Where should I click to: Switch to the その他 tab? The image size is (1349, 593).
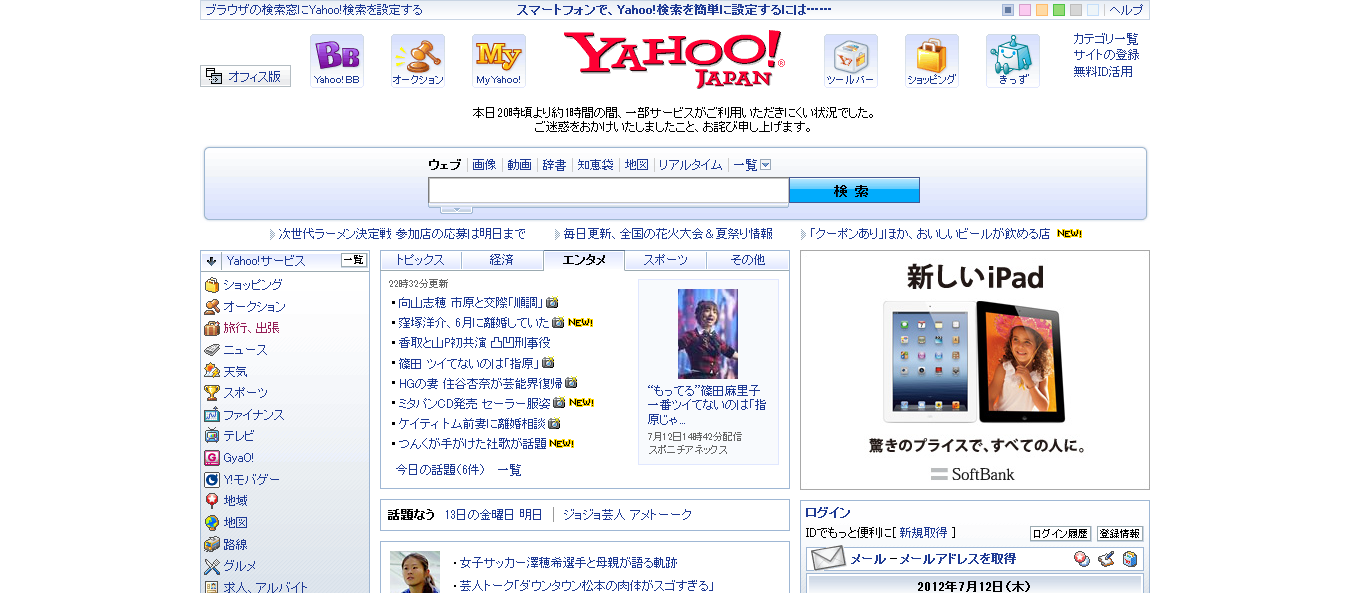click(748, 260)
